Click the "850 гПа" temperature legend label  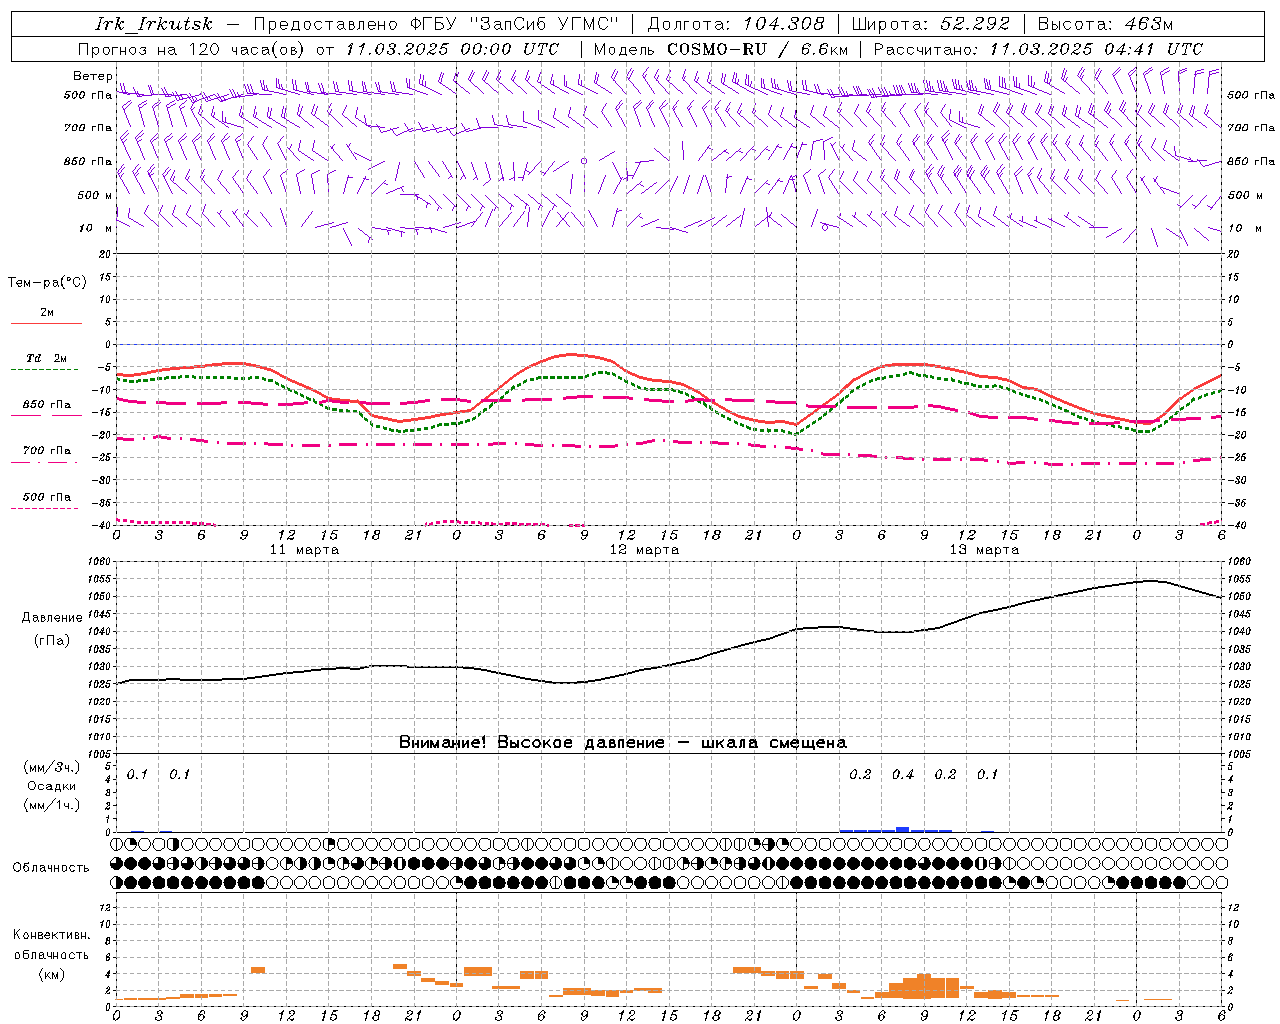click(46, 404)
